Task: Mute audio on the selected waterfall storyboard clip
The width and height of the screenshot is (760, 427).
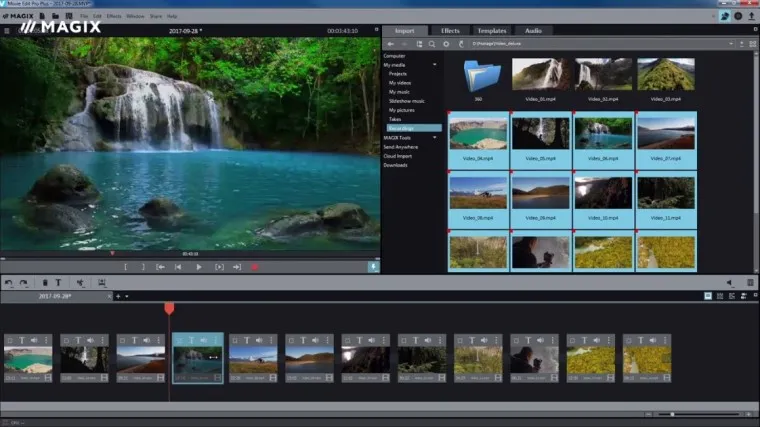Action: [x=204, y=340]
